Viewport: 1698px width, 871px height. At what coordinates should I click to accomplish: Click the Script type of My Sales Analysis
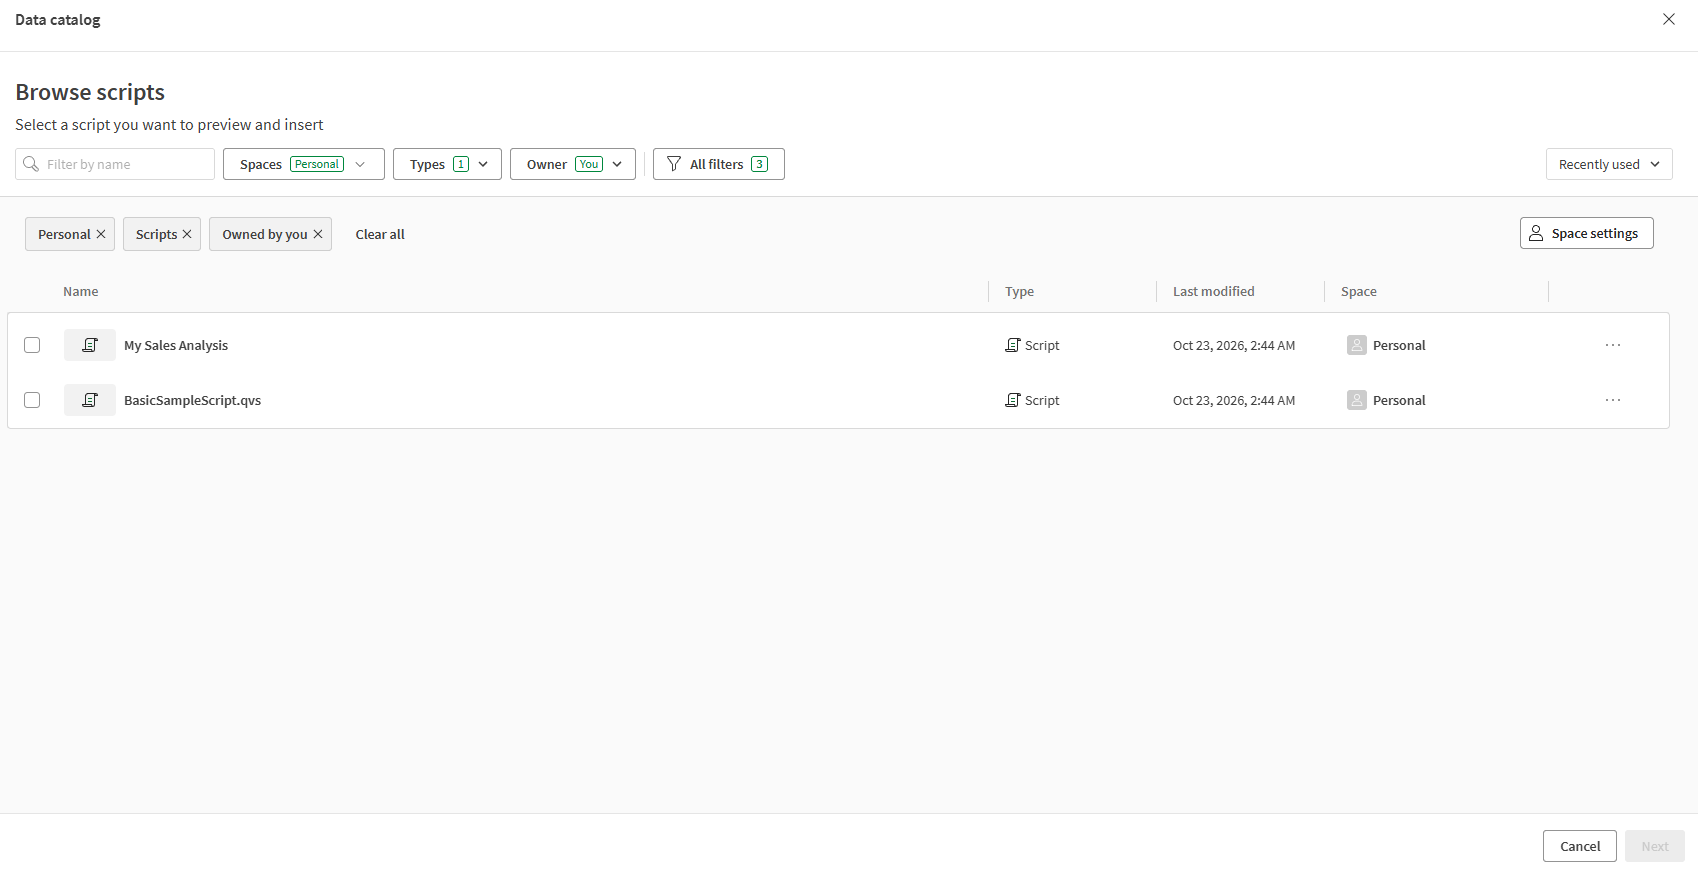(1033, 345)
